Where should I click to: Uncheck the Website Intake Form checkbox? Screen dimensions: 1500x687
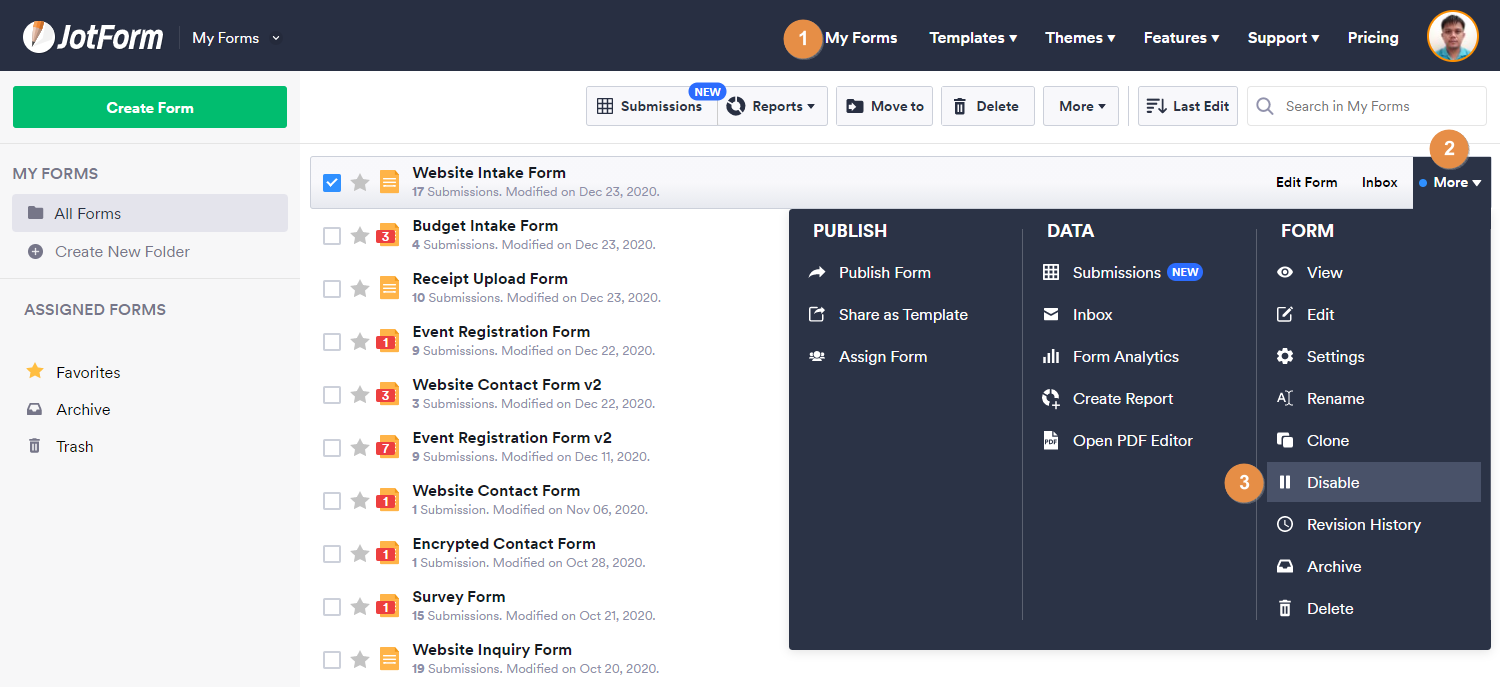(332, 183)
